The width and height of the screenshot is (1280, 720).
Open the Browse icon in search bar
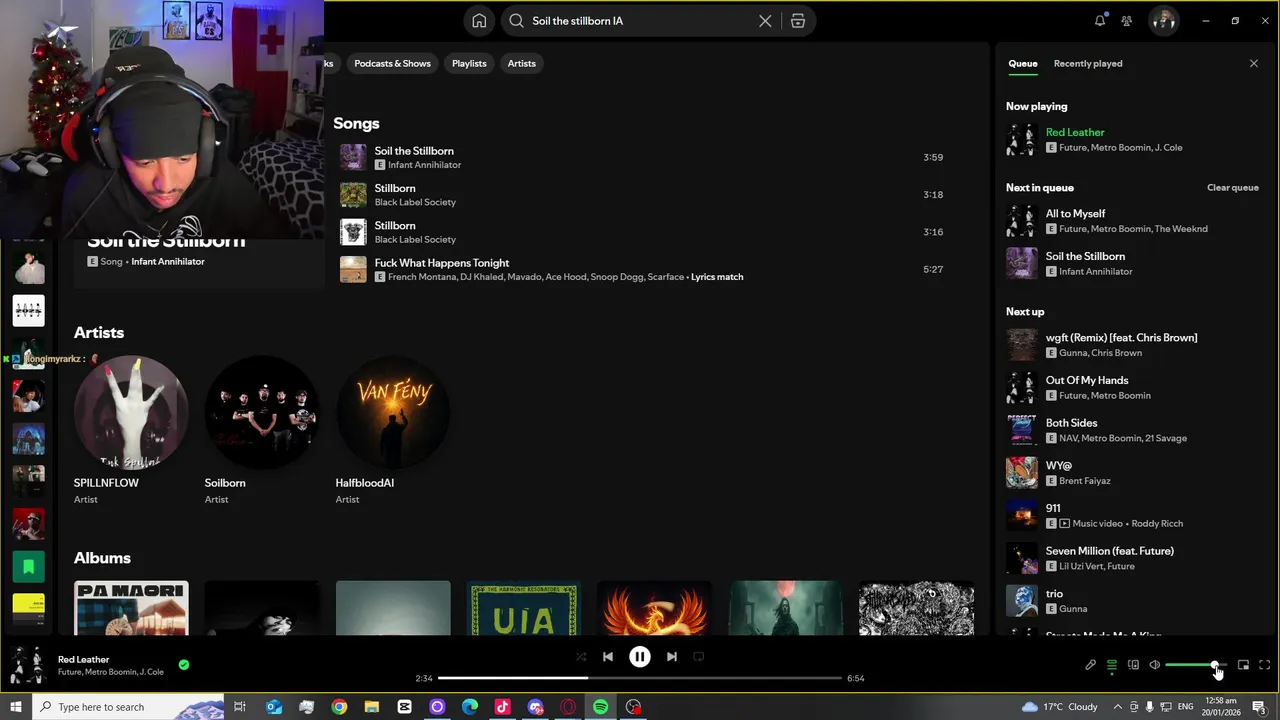(x=798, y=21)
